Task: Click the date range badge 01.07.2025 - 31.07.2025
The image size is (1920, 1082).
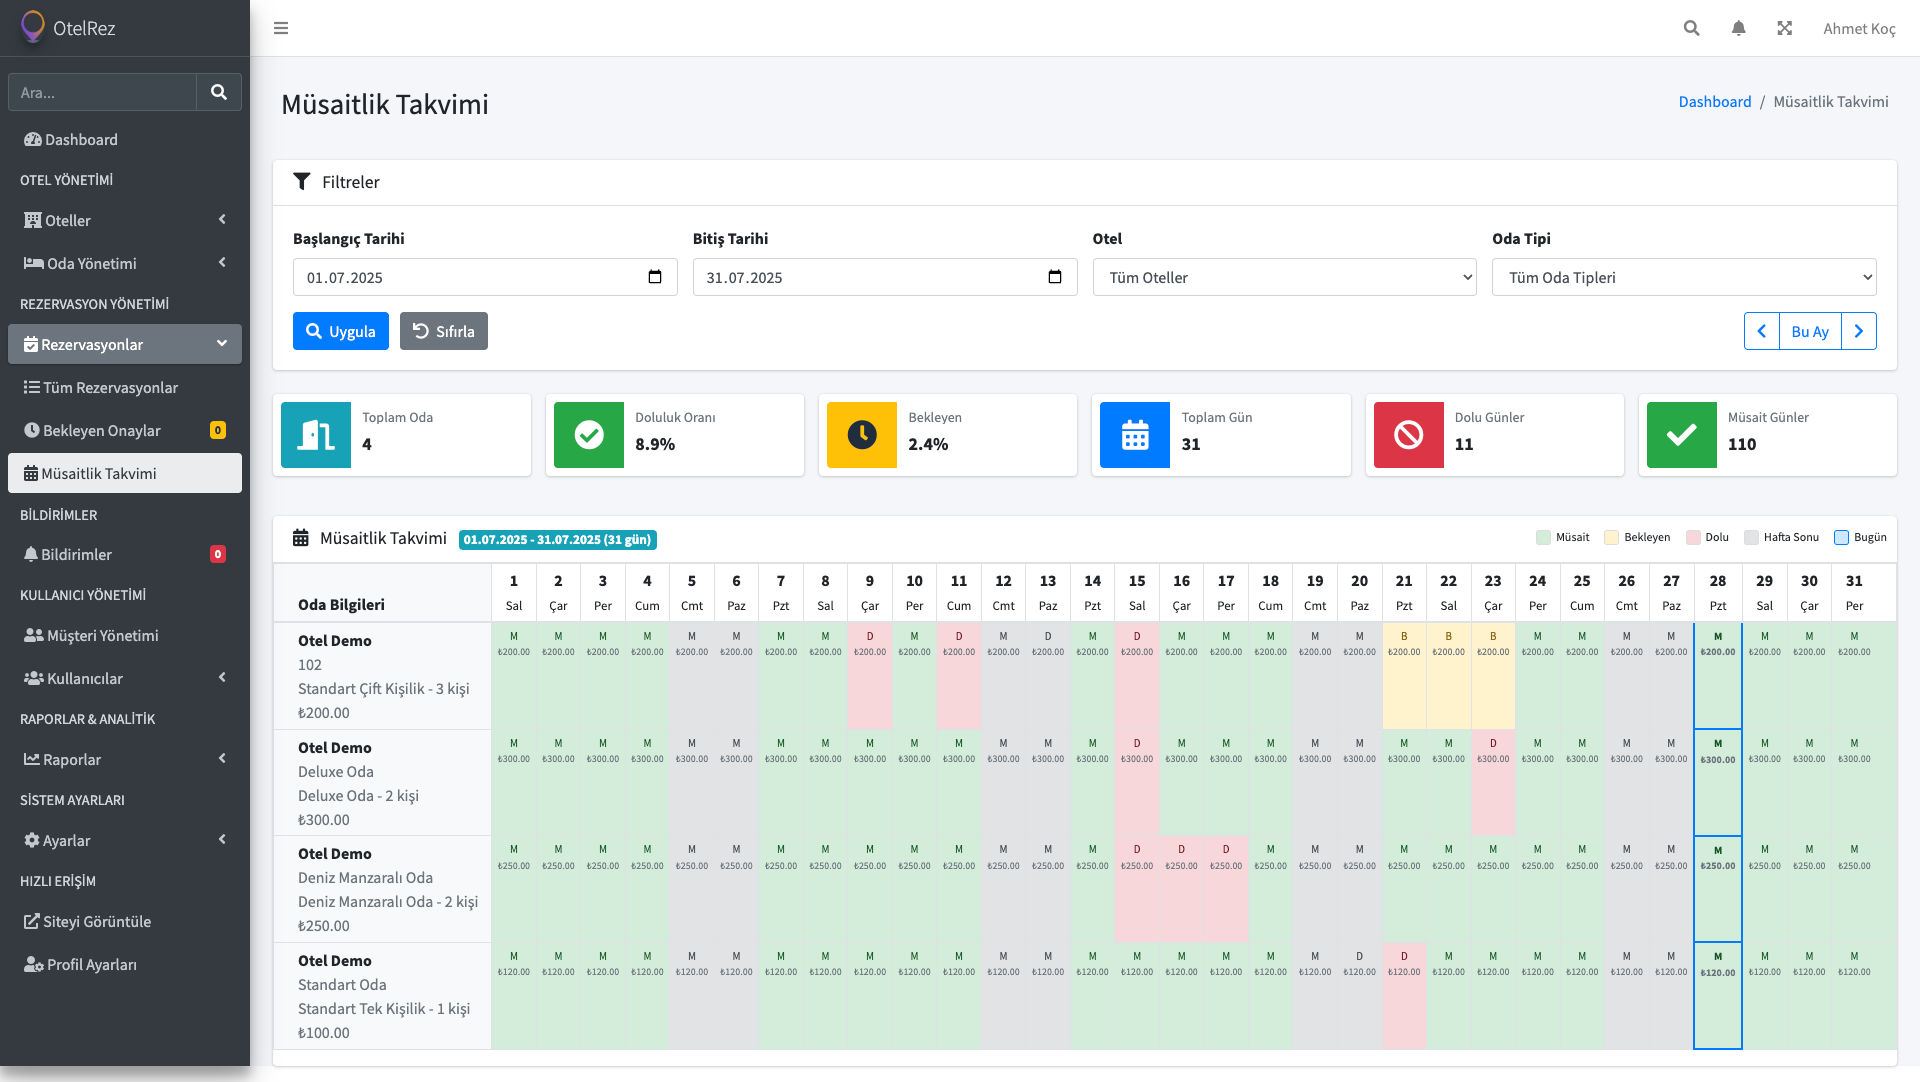Action: (x=558, y=540)
